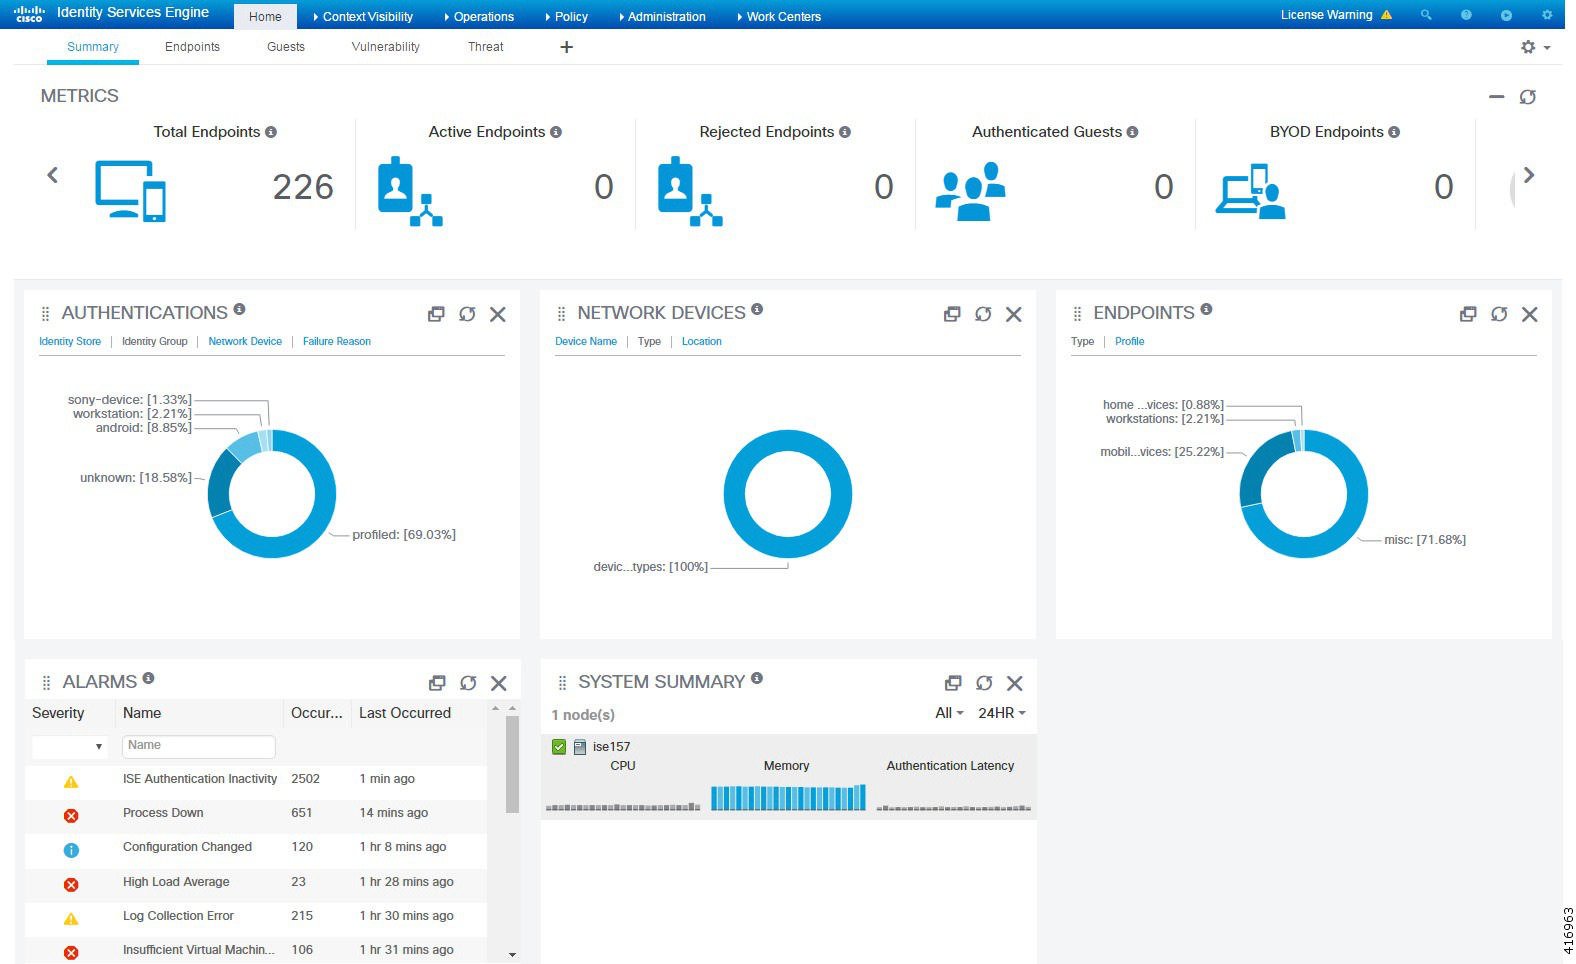Open the 24HR time range dropdown
Viewport: 1576px width, 964px height.
click(x=1002, y=713)
